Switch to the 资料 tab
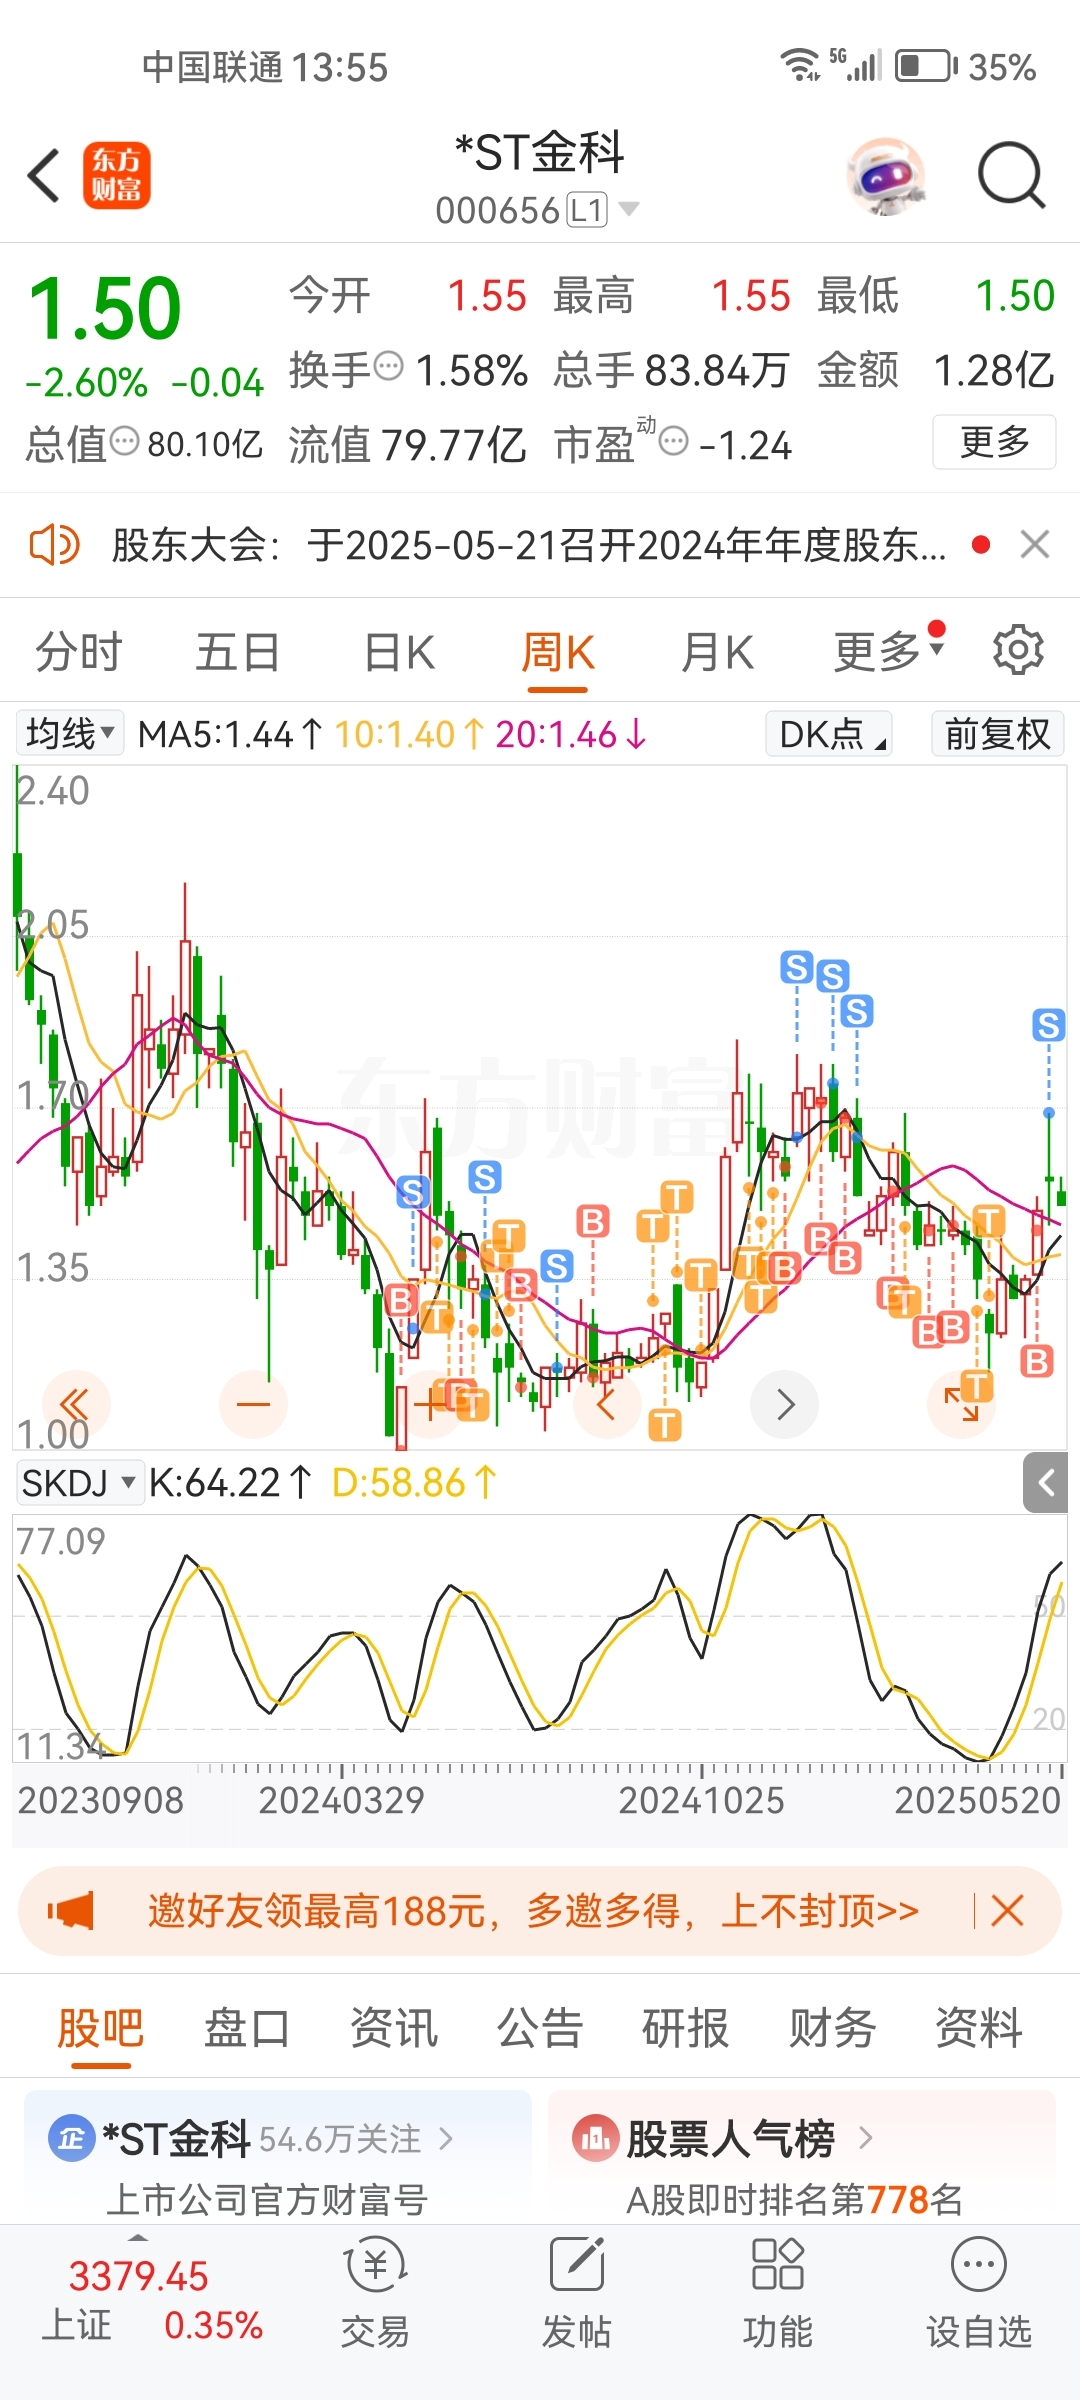The width and height of the screenshot is (1080, 2400). coord(978,2029)
